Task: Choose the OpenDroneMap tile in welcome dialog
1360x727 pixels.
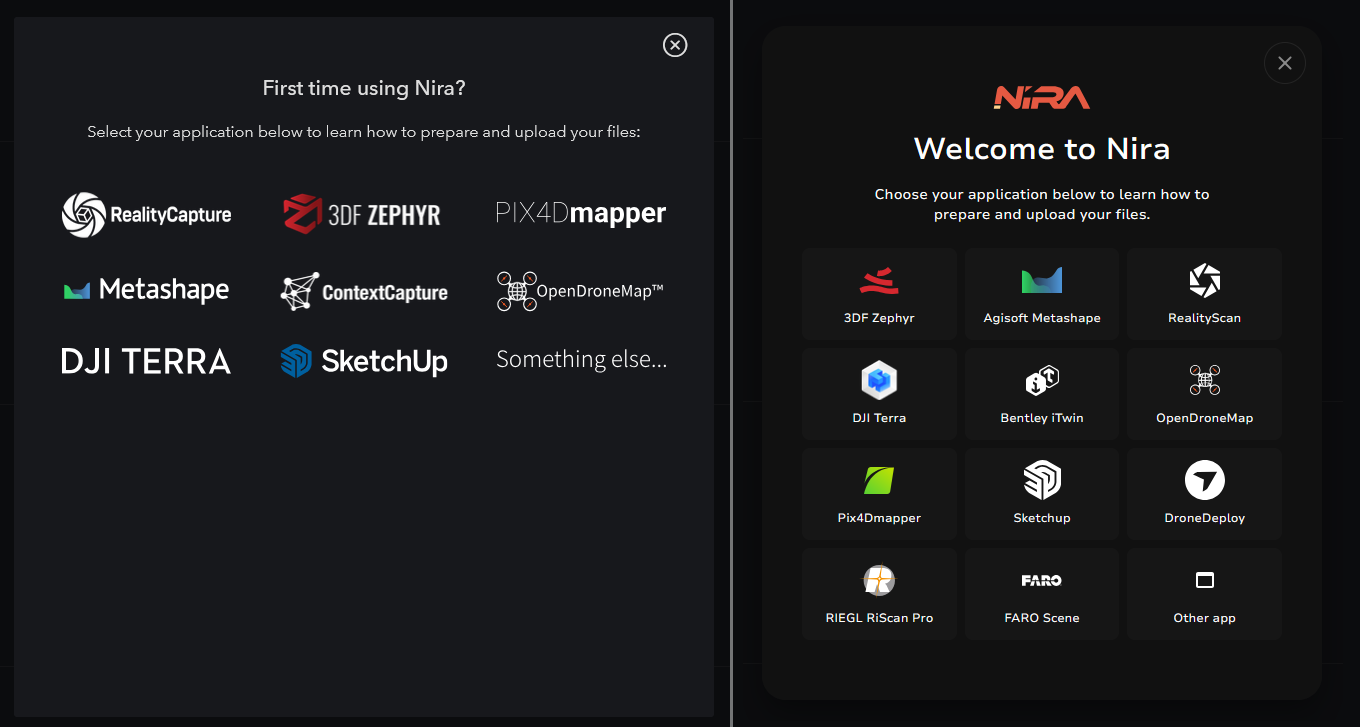Action: pos(1204,394)
